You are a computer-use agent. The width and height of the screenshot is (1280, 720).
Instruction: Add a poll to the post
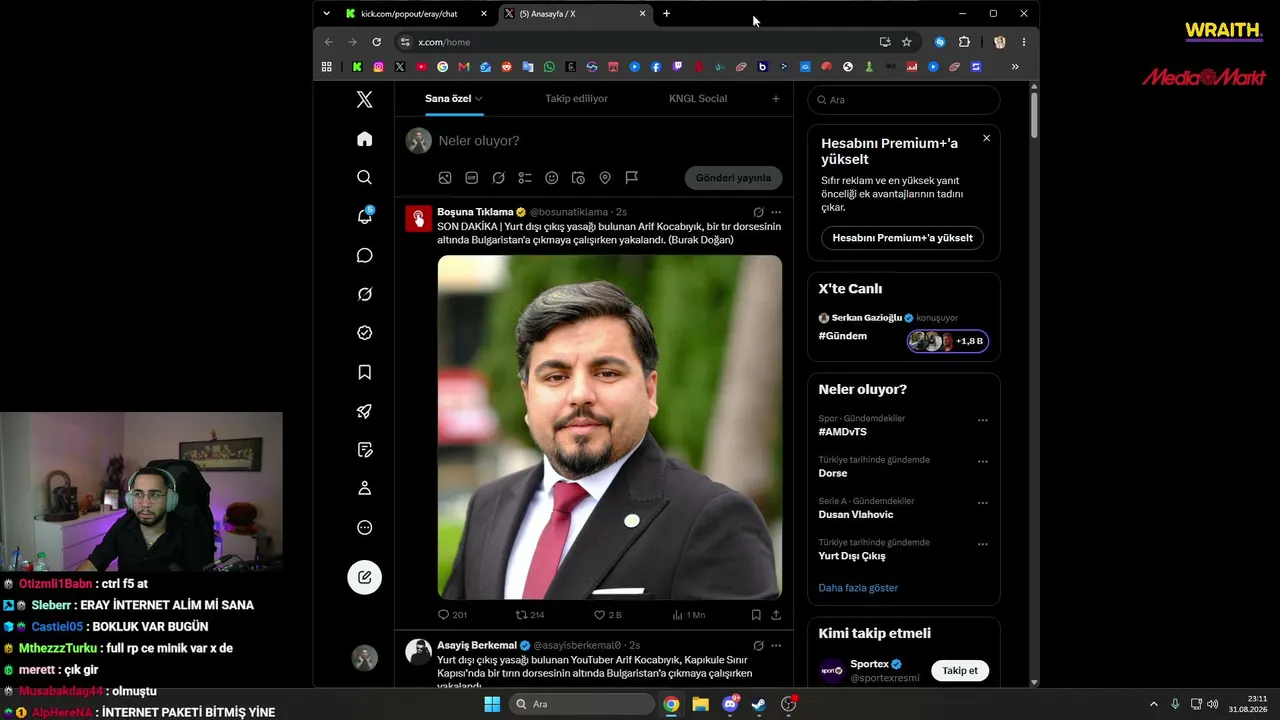click(525, 178)
